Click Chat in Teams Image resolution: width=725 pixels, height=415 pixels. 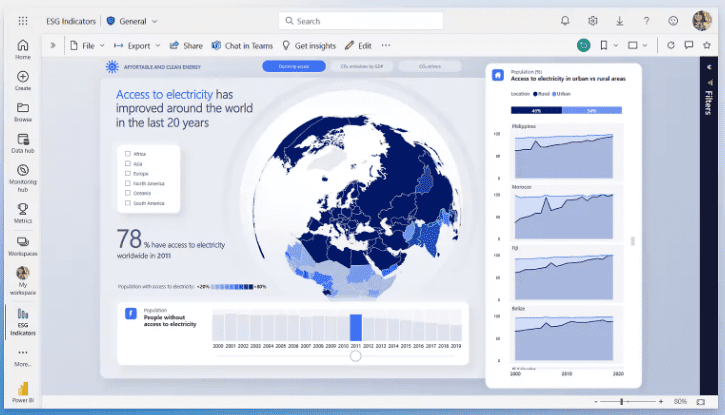242,46
